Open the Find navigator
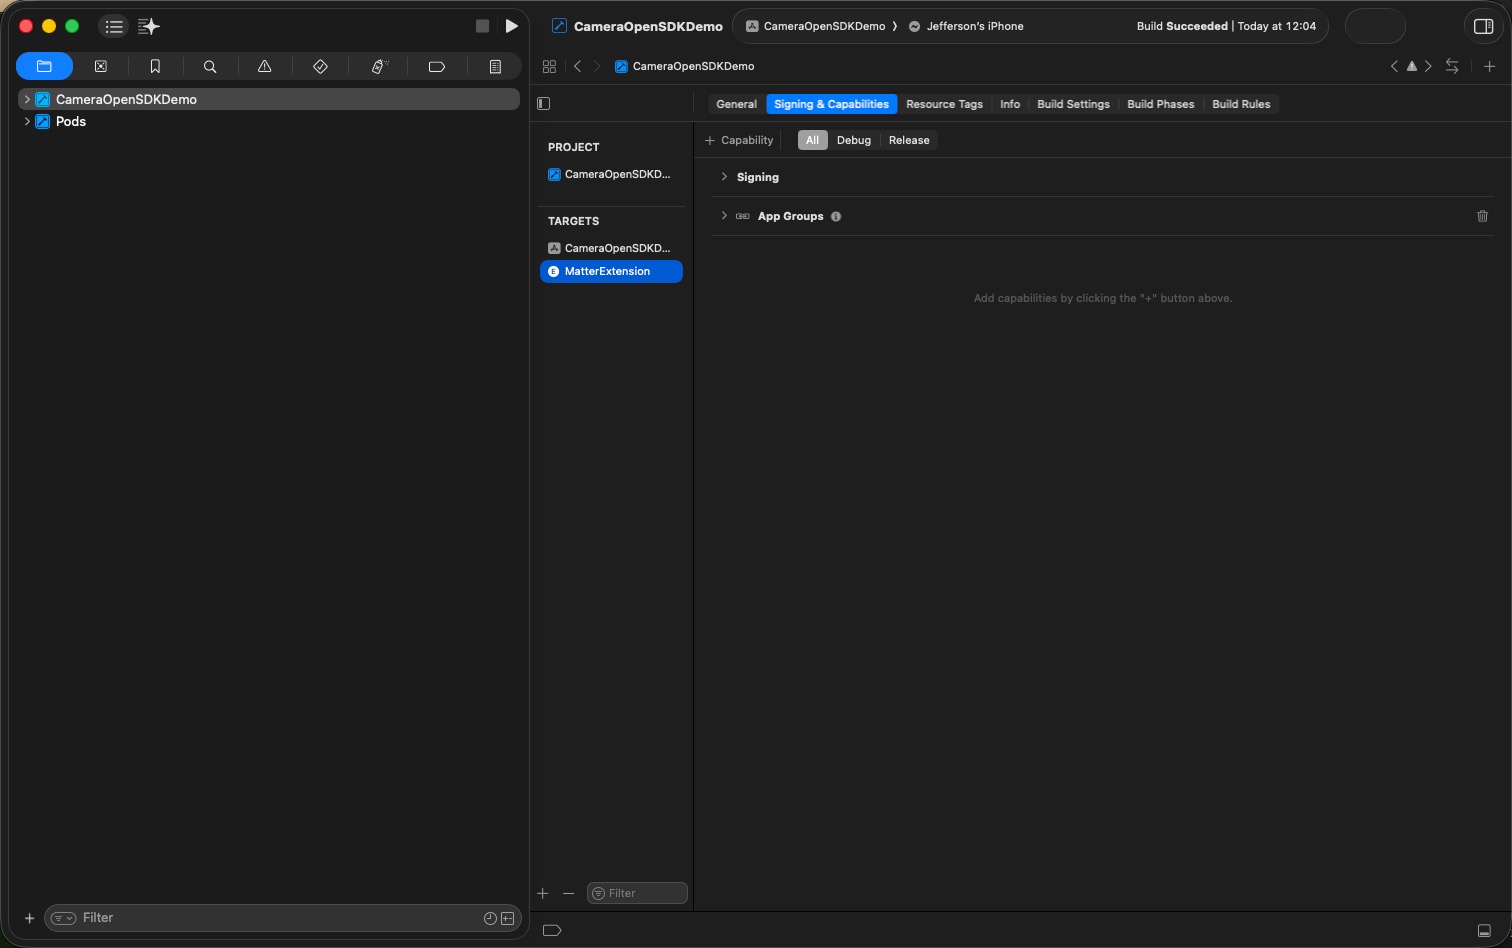 (x=210, y=66)
